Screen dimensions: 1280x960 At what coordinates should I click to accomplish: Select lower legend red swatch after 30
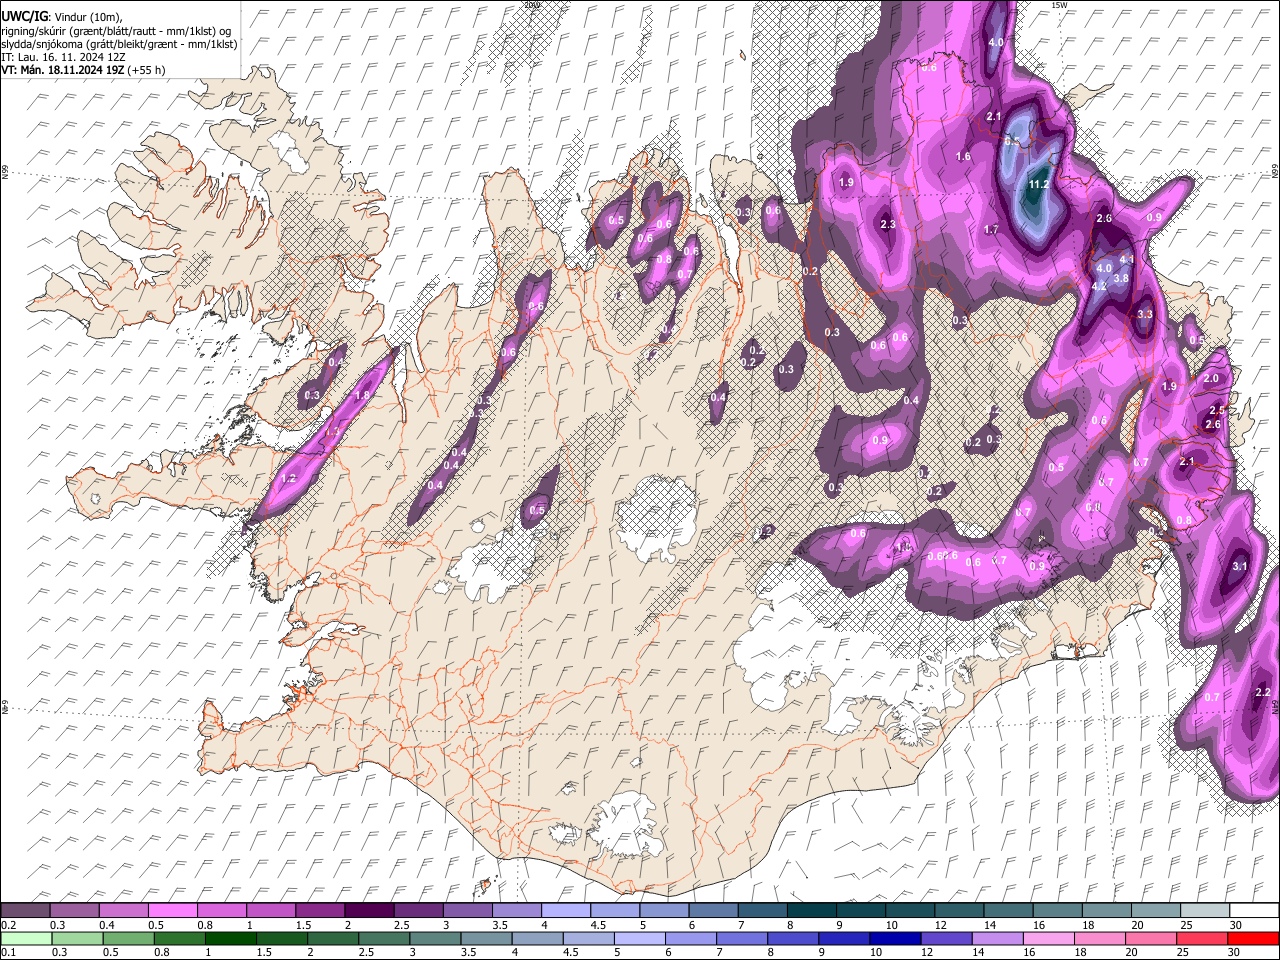(x=1252, y=938)
